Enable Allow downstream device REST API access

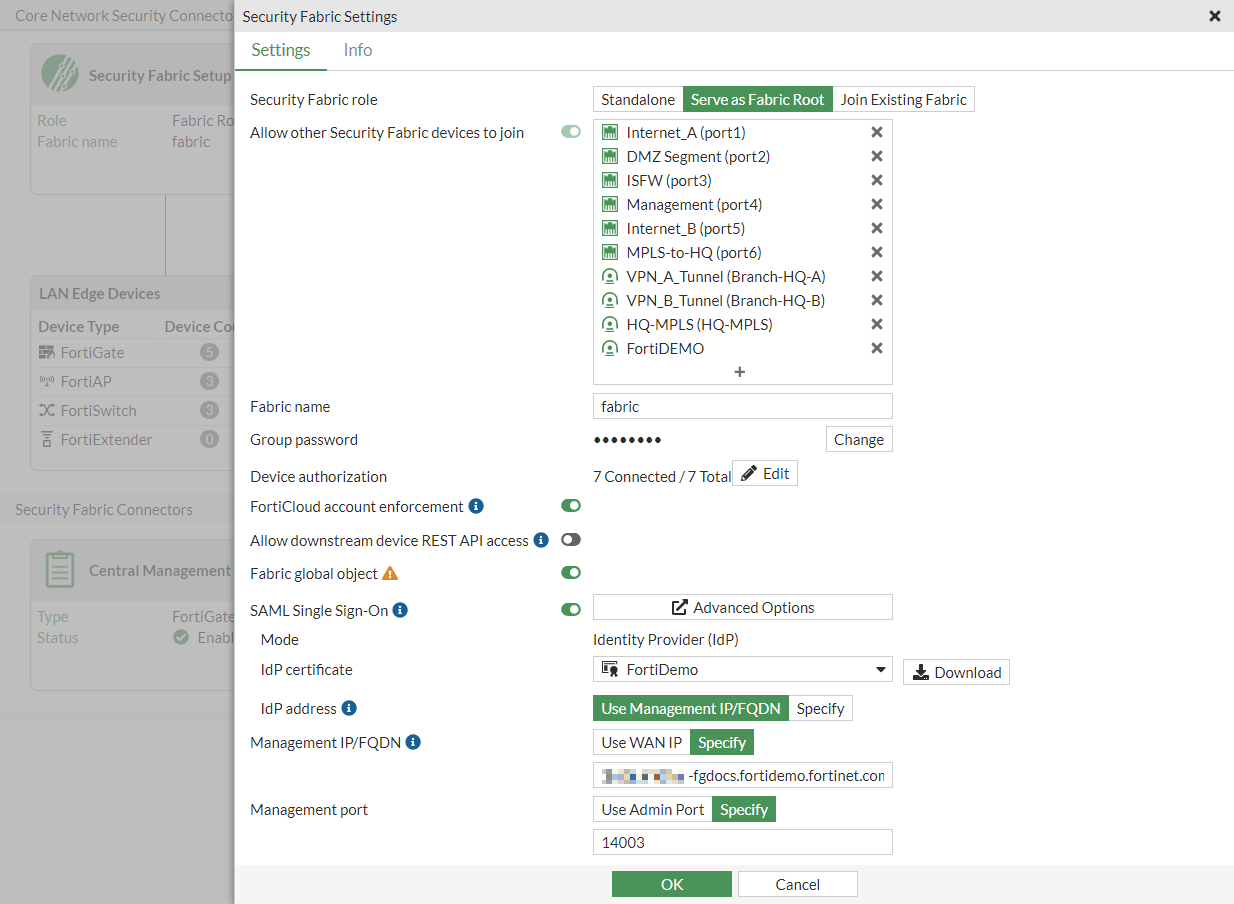click(x=571, y=539)
